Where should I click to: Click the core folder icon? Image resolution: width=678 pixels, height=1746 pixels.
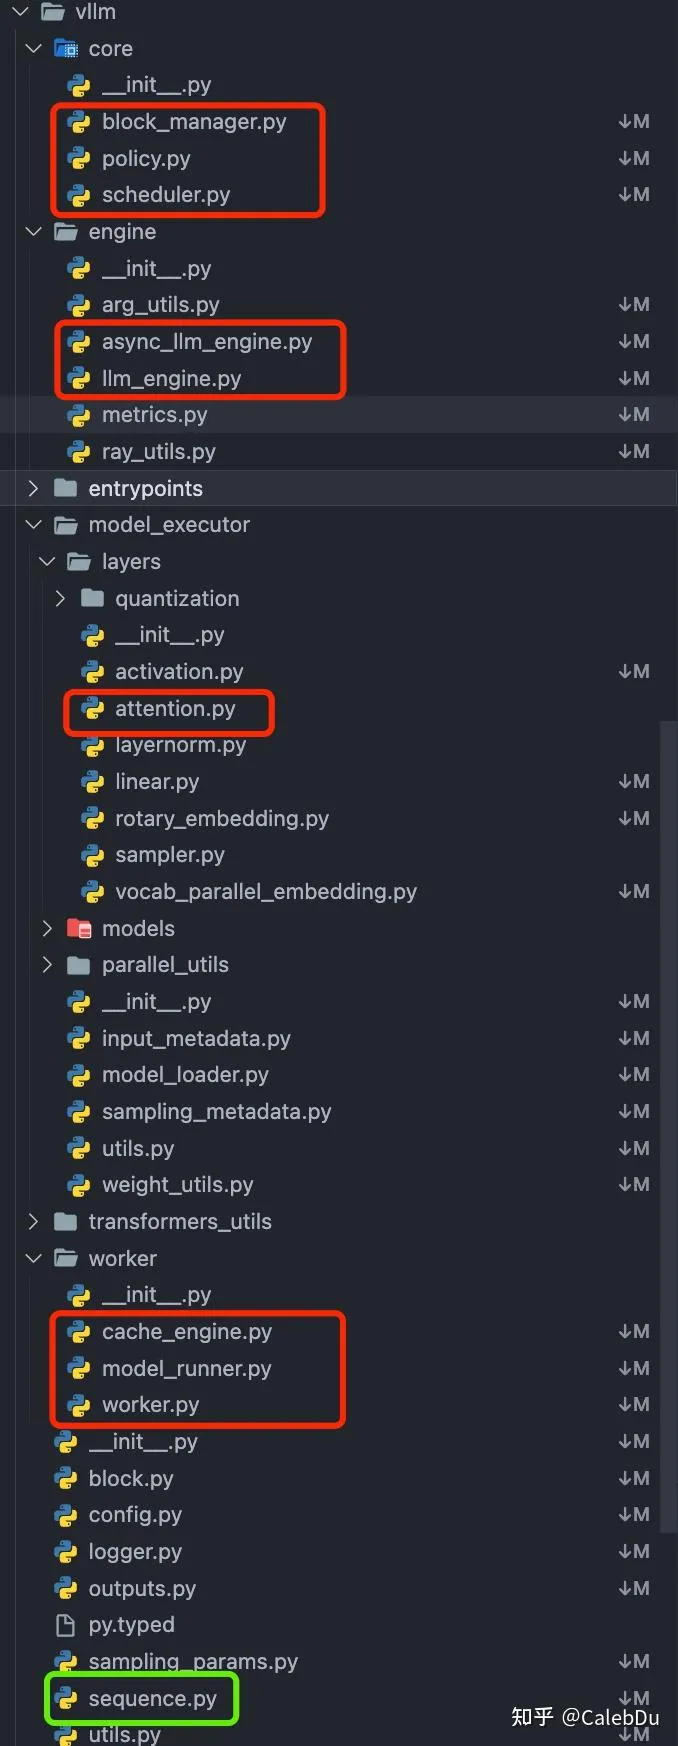click(66, 49)
